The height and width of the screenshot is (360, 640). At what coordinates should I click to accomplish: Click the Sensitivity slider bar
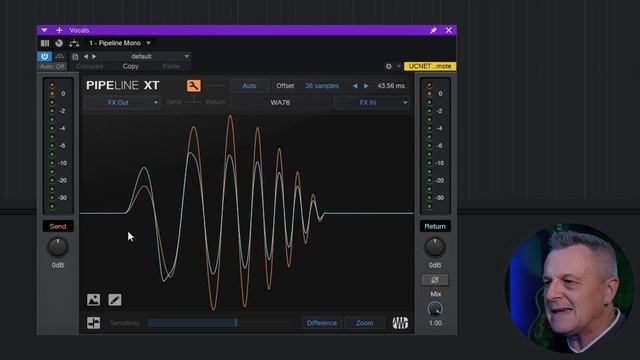point(221,323)
